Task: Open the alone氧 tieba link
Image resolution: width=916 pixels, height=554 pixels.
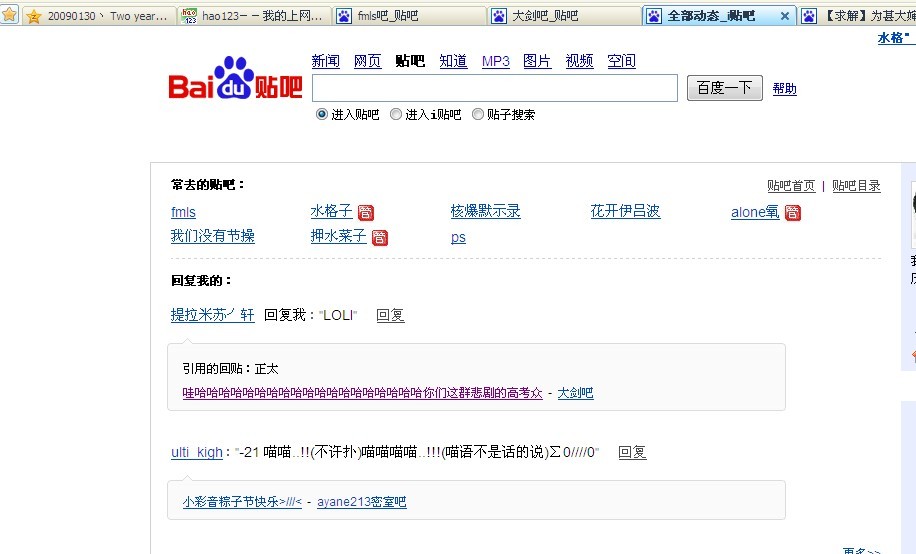Action: click(755, 212)
